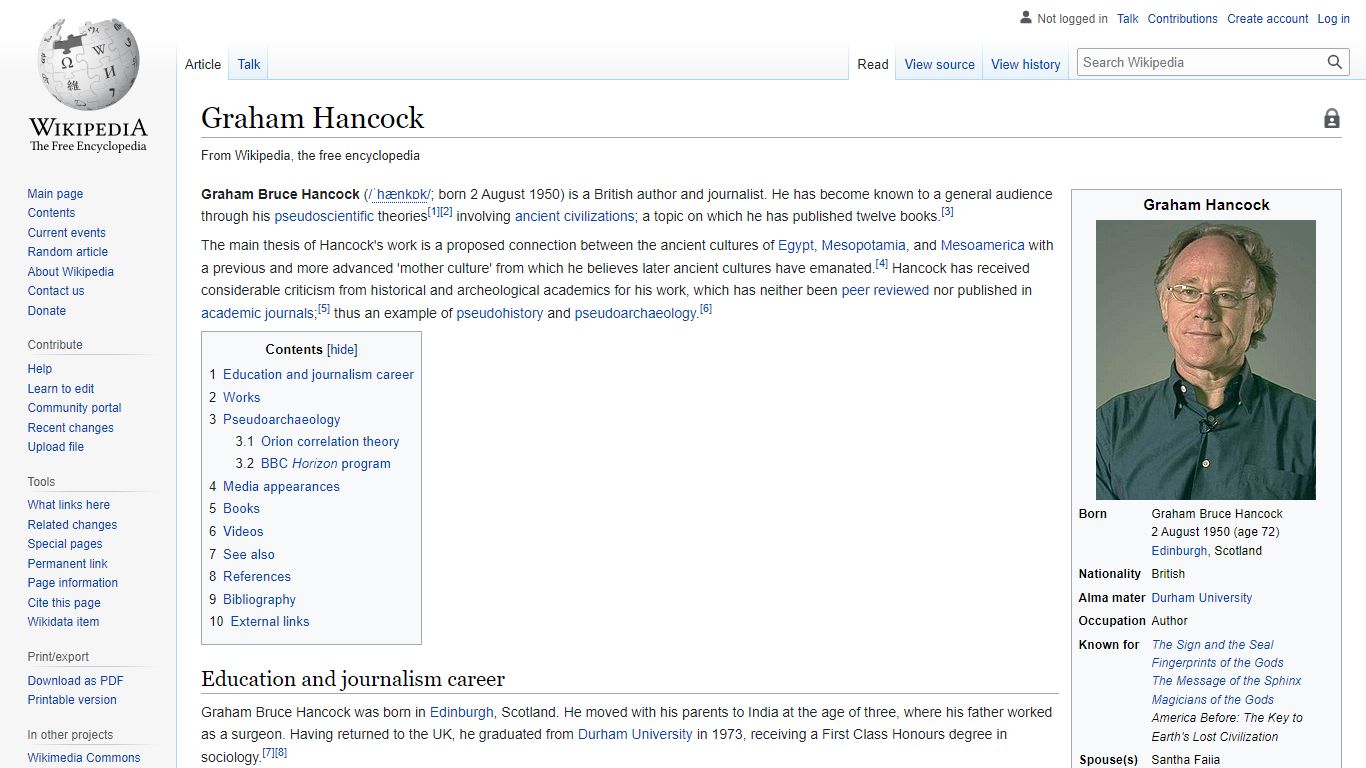Open the Mesoamerica link
The image size is (1366, 768).
[x=983, y=245]
